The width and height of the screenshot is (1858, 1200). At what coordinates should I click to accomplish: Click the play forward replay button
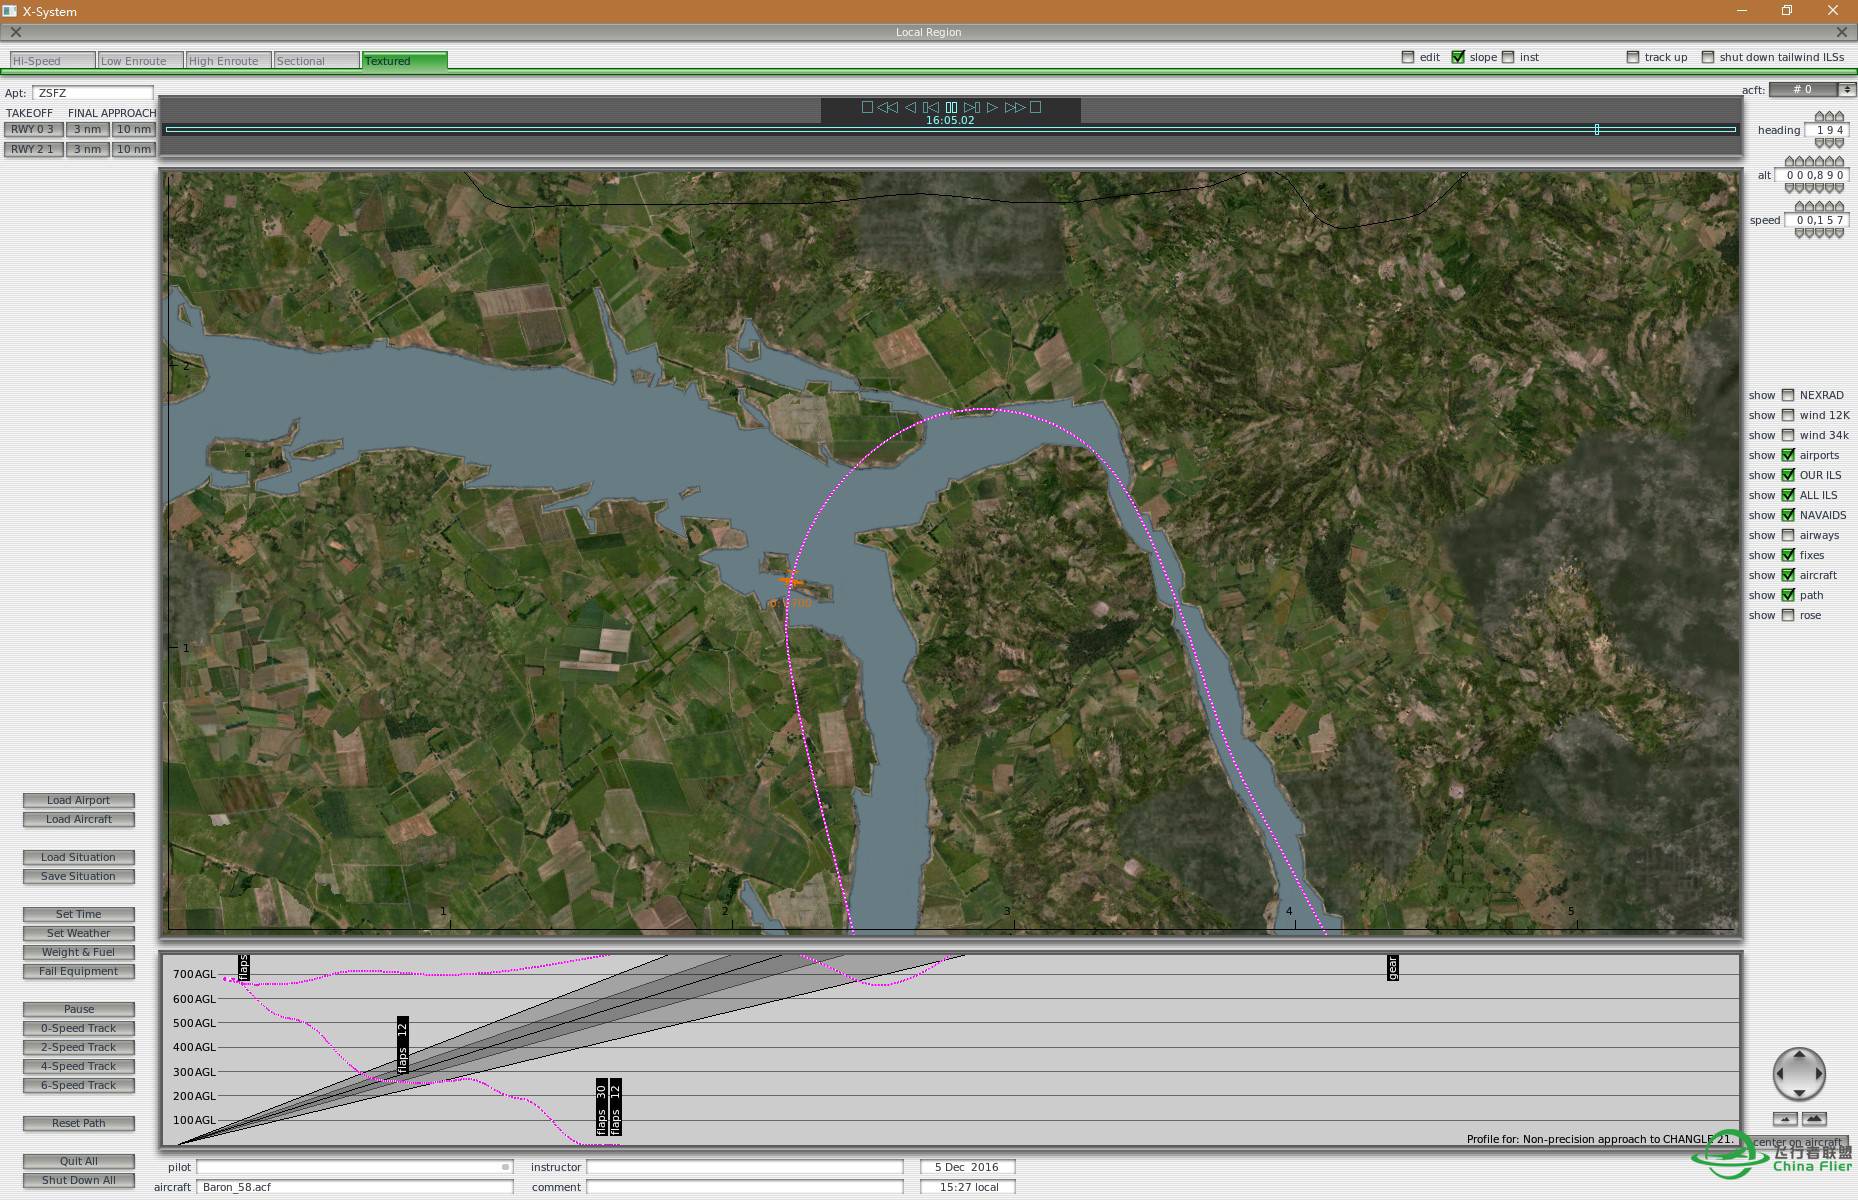click(x=992, y=107)
